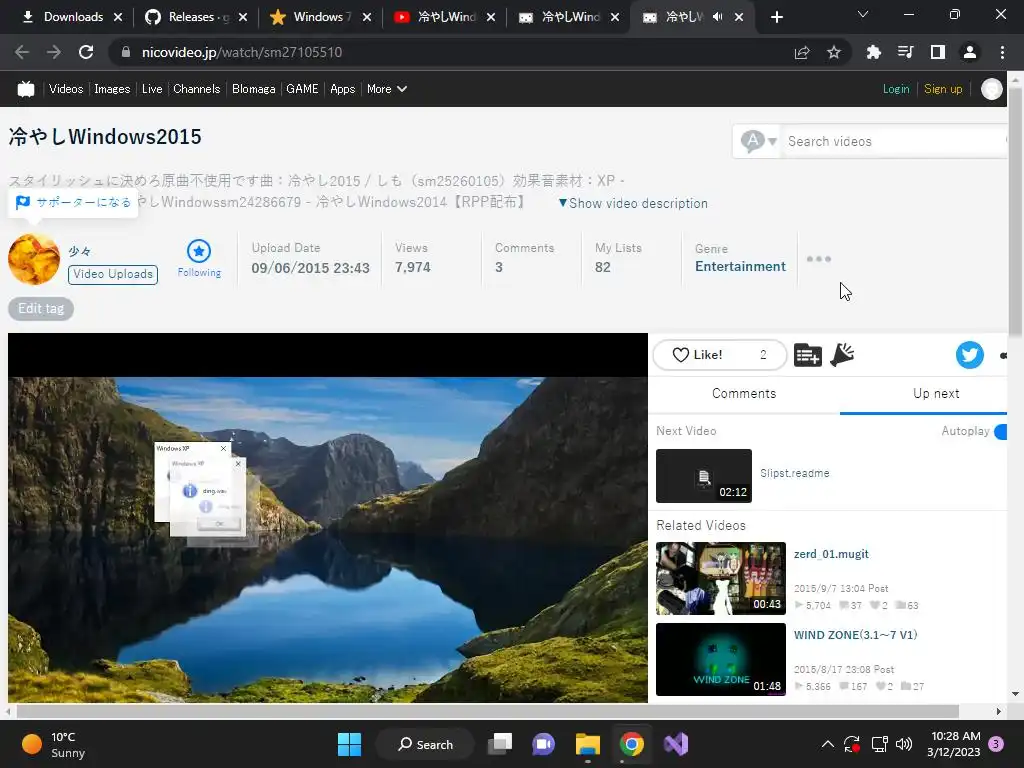Click the Like! button
The image size is (1024, 768).
tap(720, 355)
